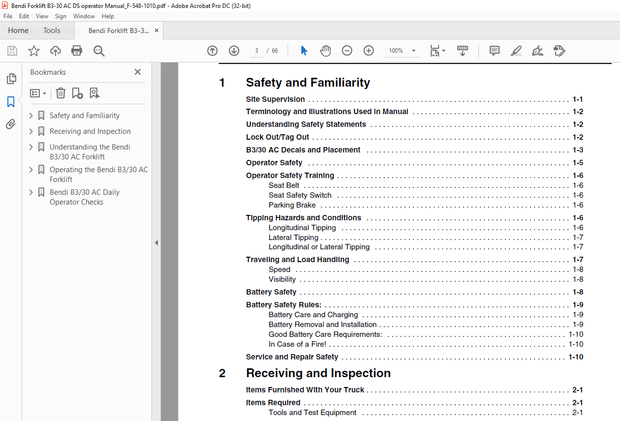Open the fit page options icon
Viewport: 620px width, 421px height.
coord(437,51)
